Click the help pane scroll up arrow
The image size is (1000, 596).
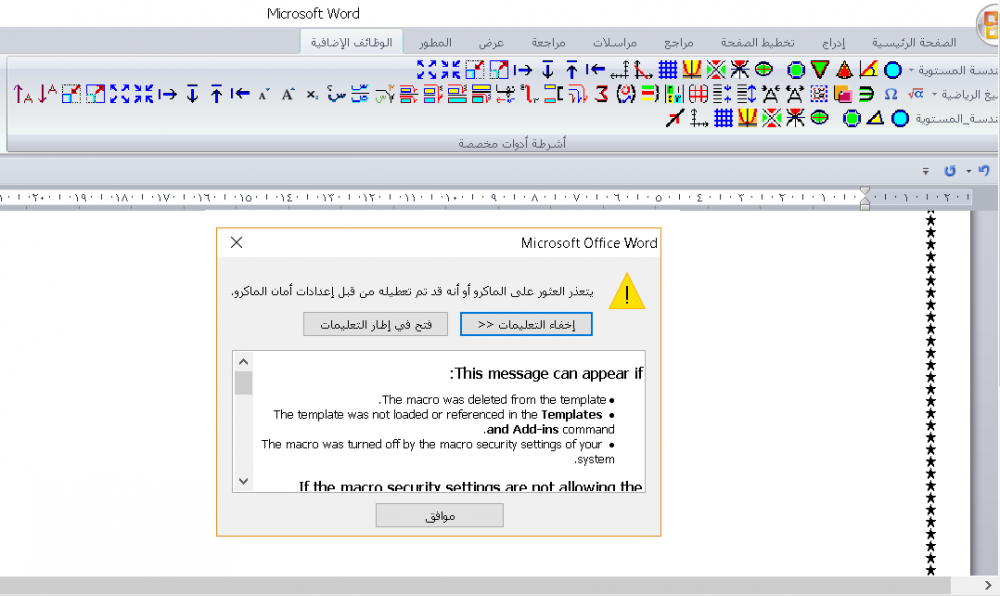click(x=243, y=361)
